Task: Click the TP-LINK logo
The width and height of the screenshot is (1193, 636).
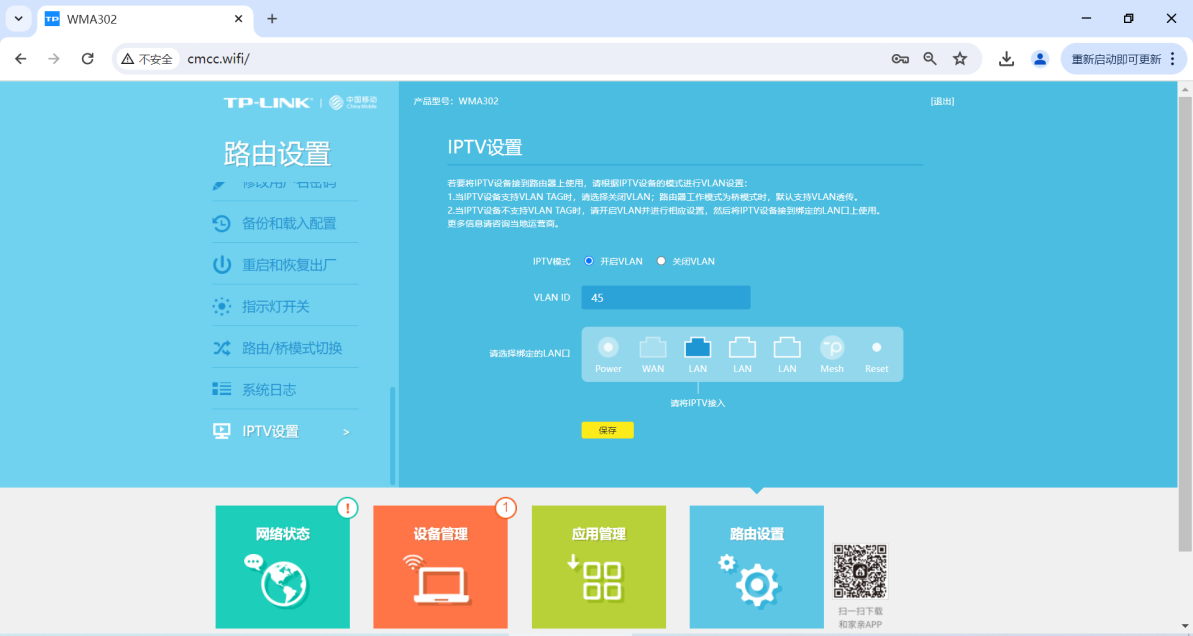Action: 268,102
